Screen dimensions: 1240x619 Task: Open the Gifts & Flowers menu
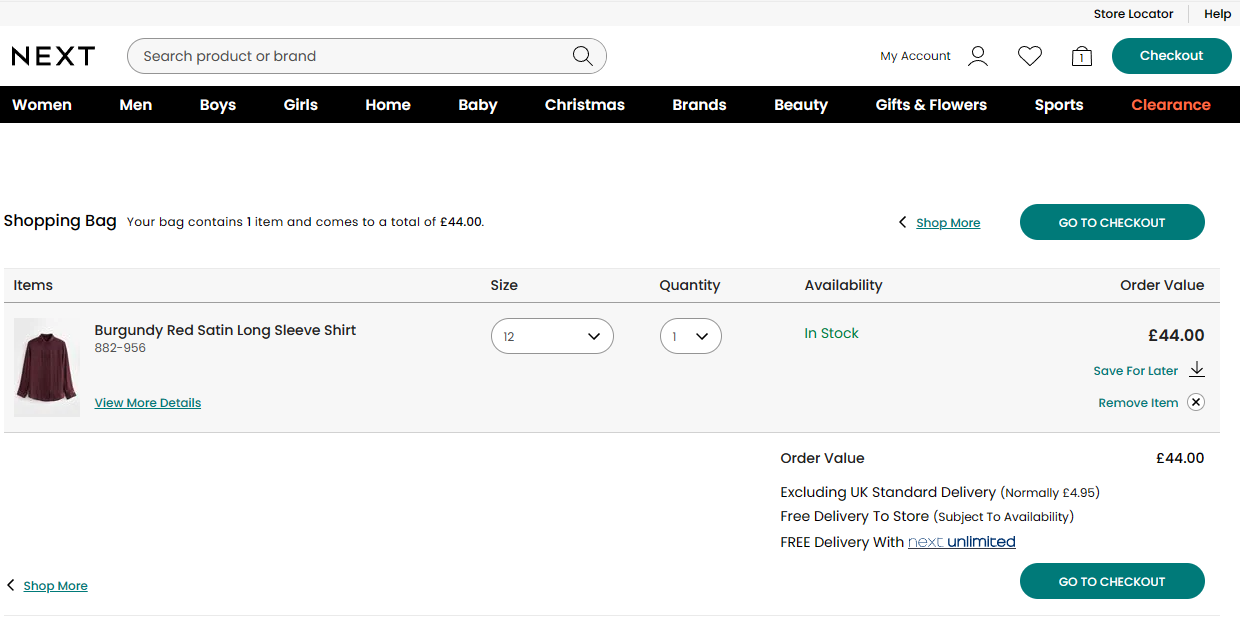pos(930,105)
